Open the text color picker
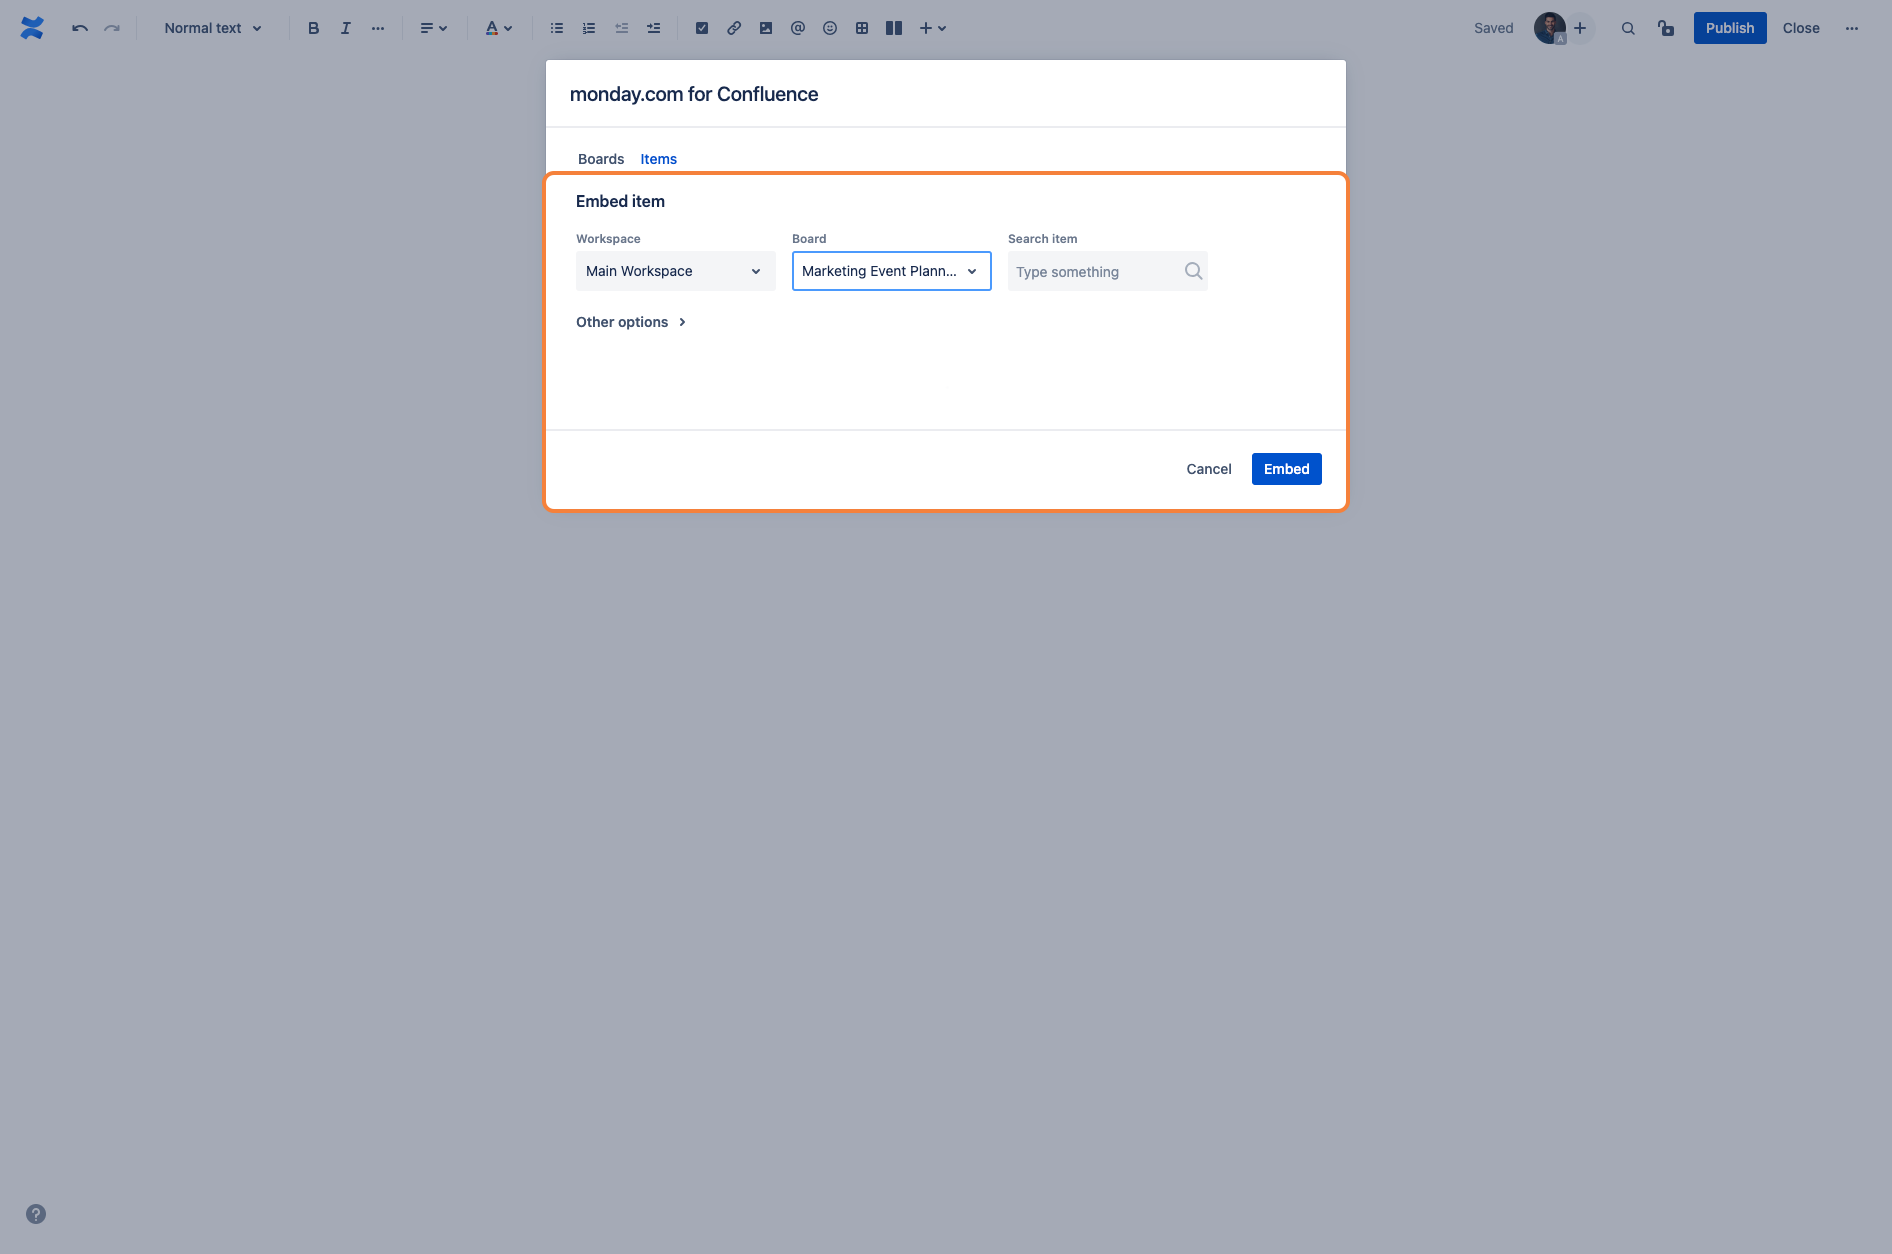The width and height of the screenshot is (1892, 1254). coord(498,28)
